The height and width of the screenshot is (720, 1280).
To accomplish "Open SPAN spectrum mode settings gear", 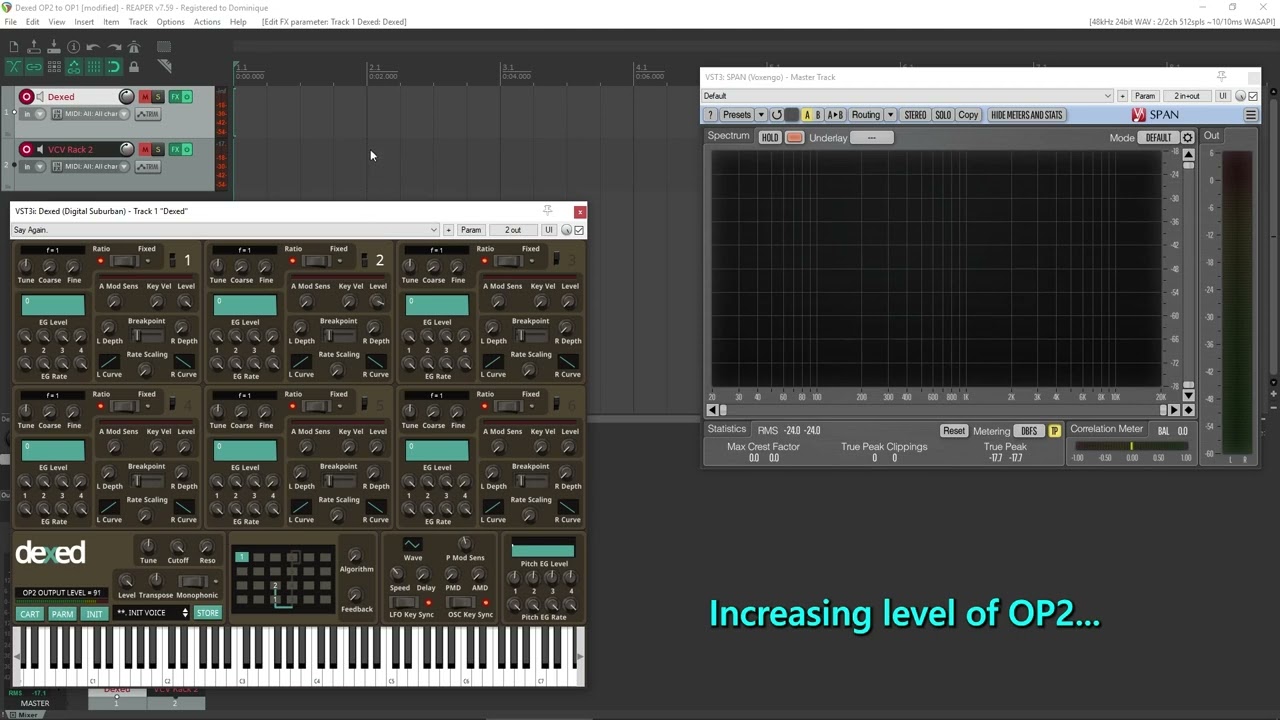I will pyautogui.click(x=1187, y=137).
